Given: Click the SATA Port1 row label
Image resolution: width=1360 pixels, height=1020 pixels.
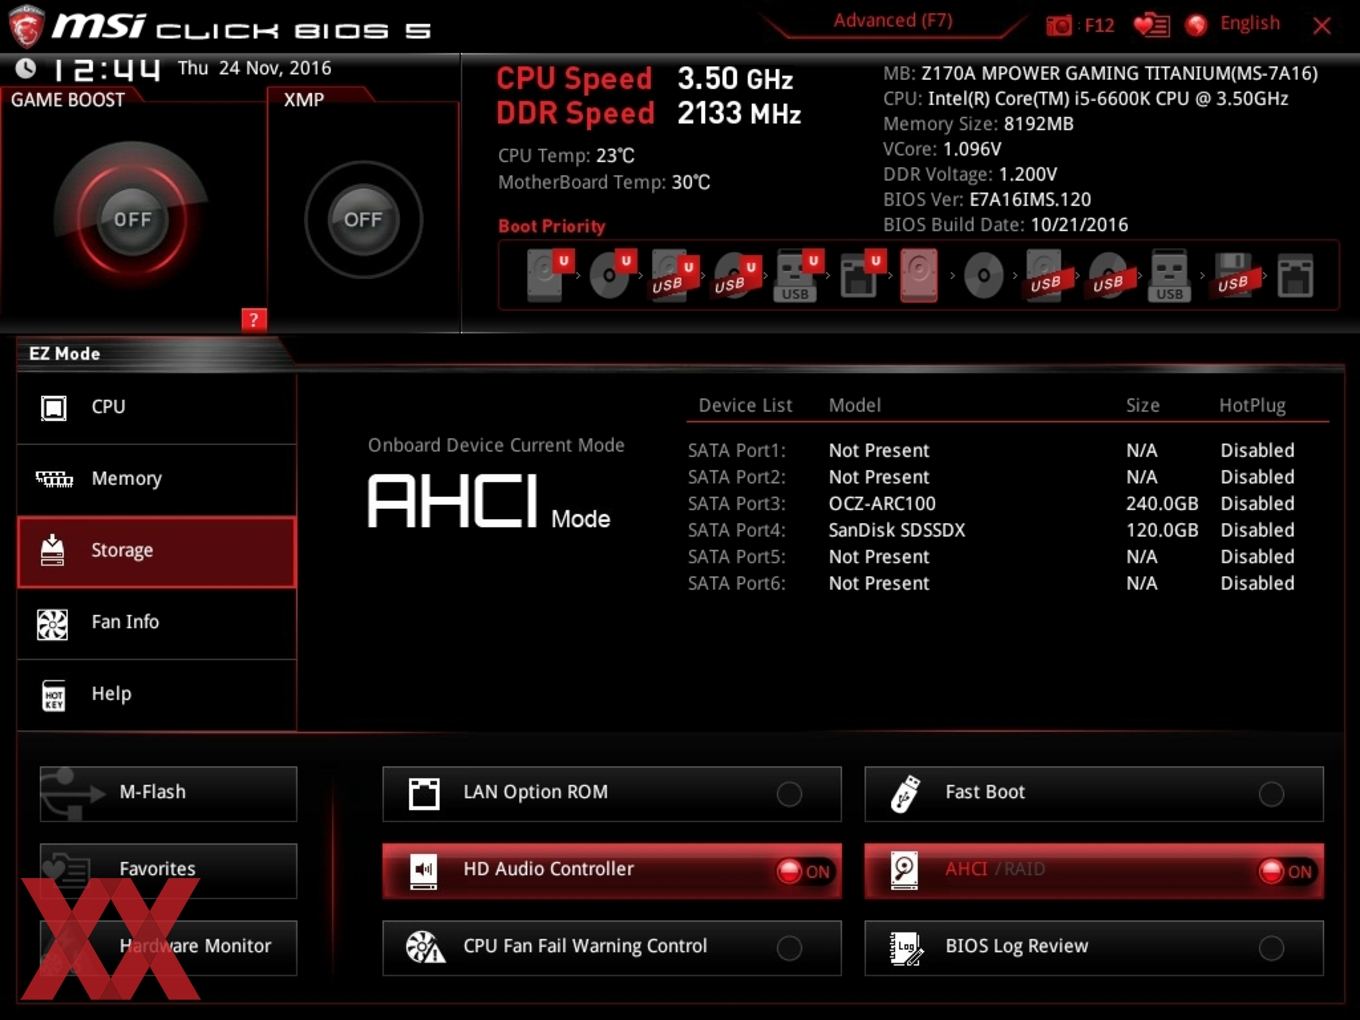Looking at the screenshot, I should [737, 451].
